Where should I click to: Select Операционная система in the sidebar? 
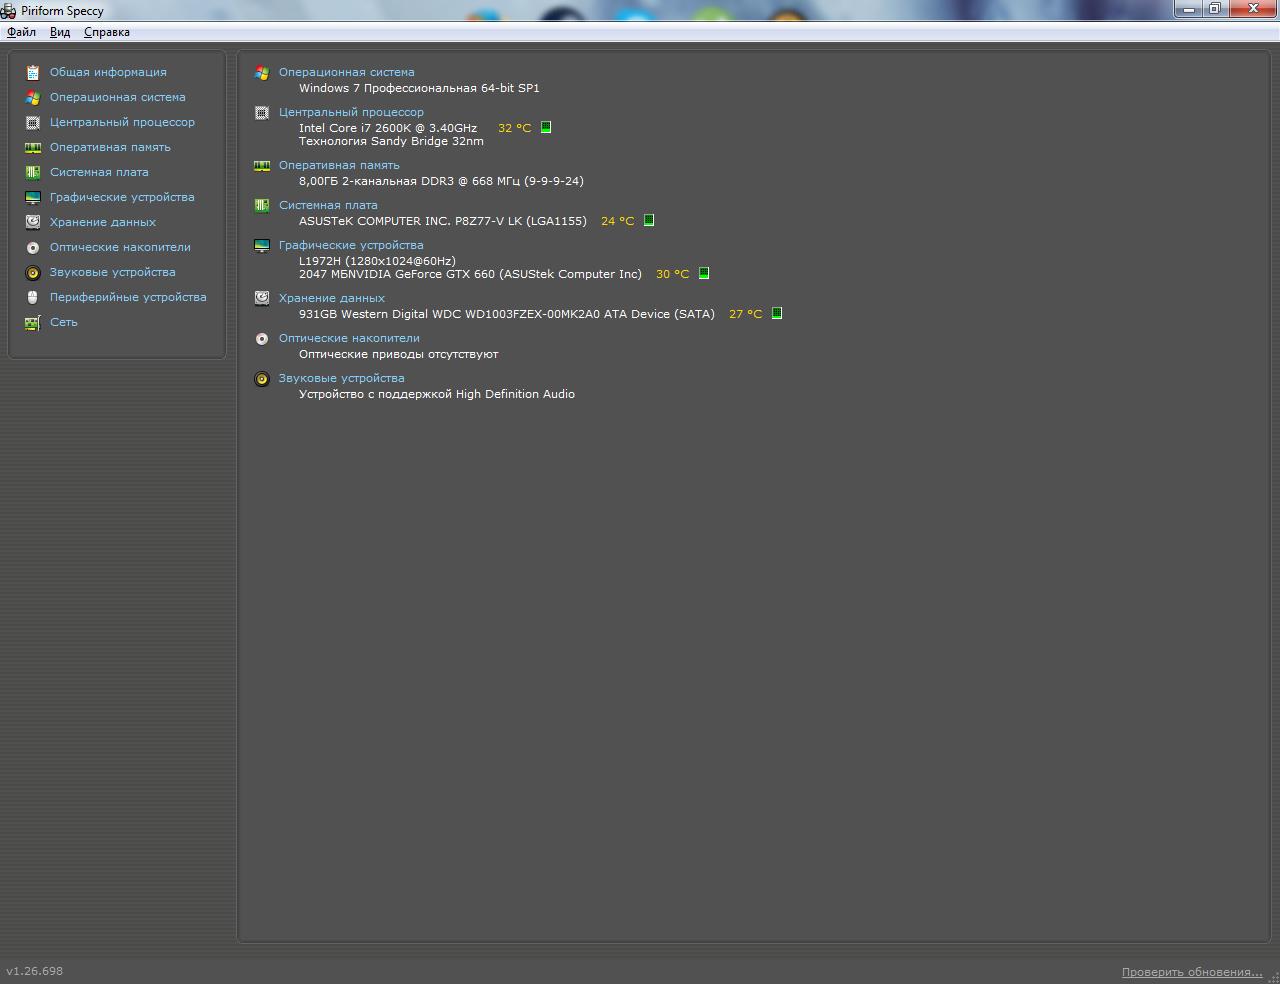(118, 97)
